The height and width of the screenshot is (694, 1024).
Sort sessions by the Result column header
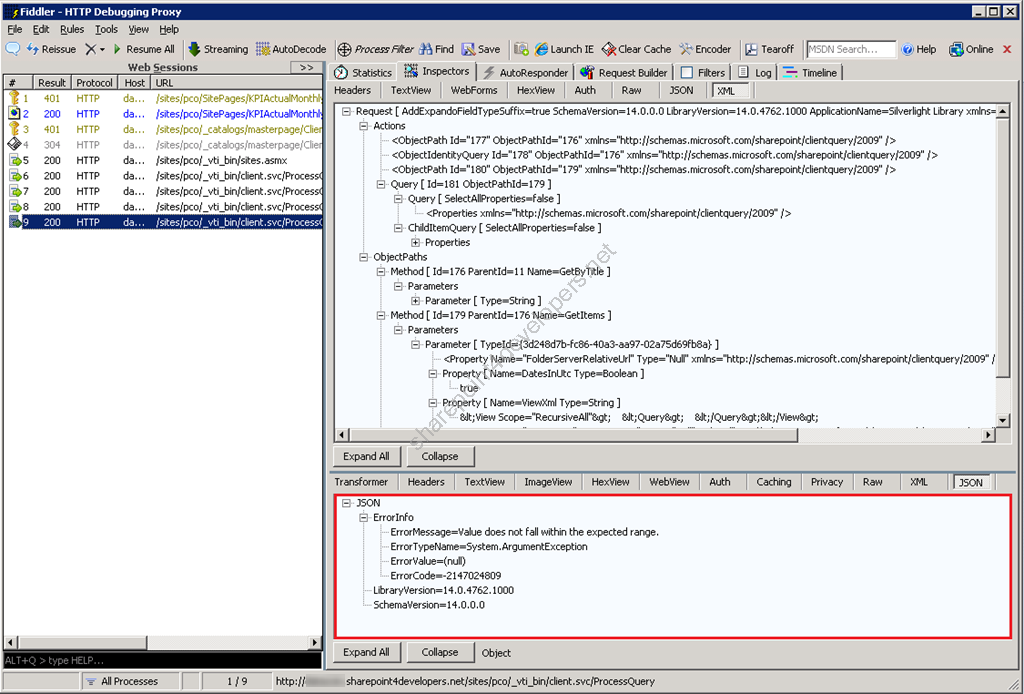coord(52,83)
